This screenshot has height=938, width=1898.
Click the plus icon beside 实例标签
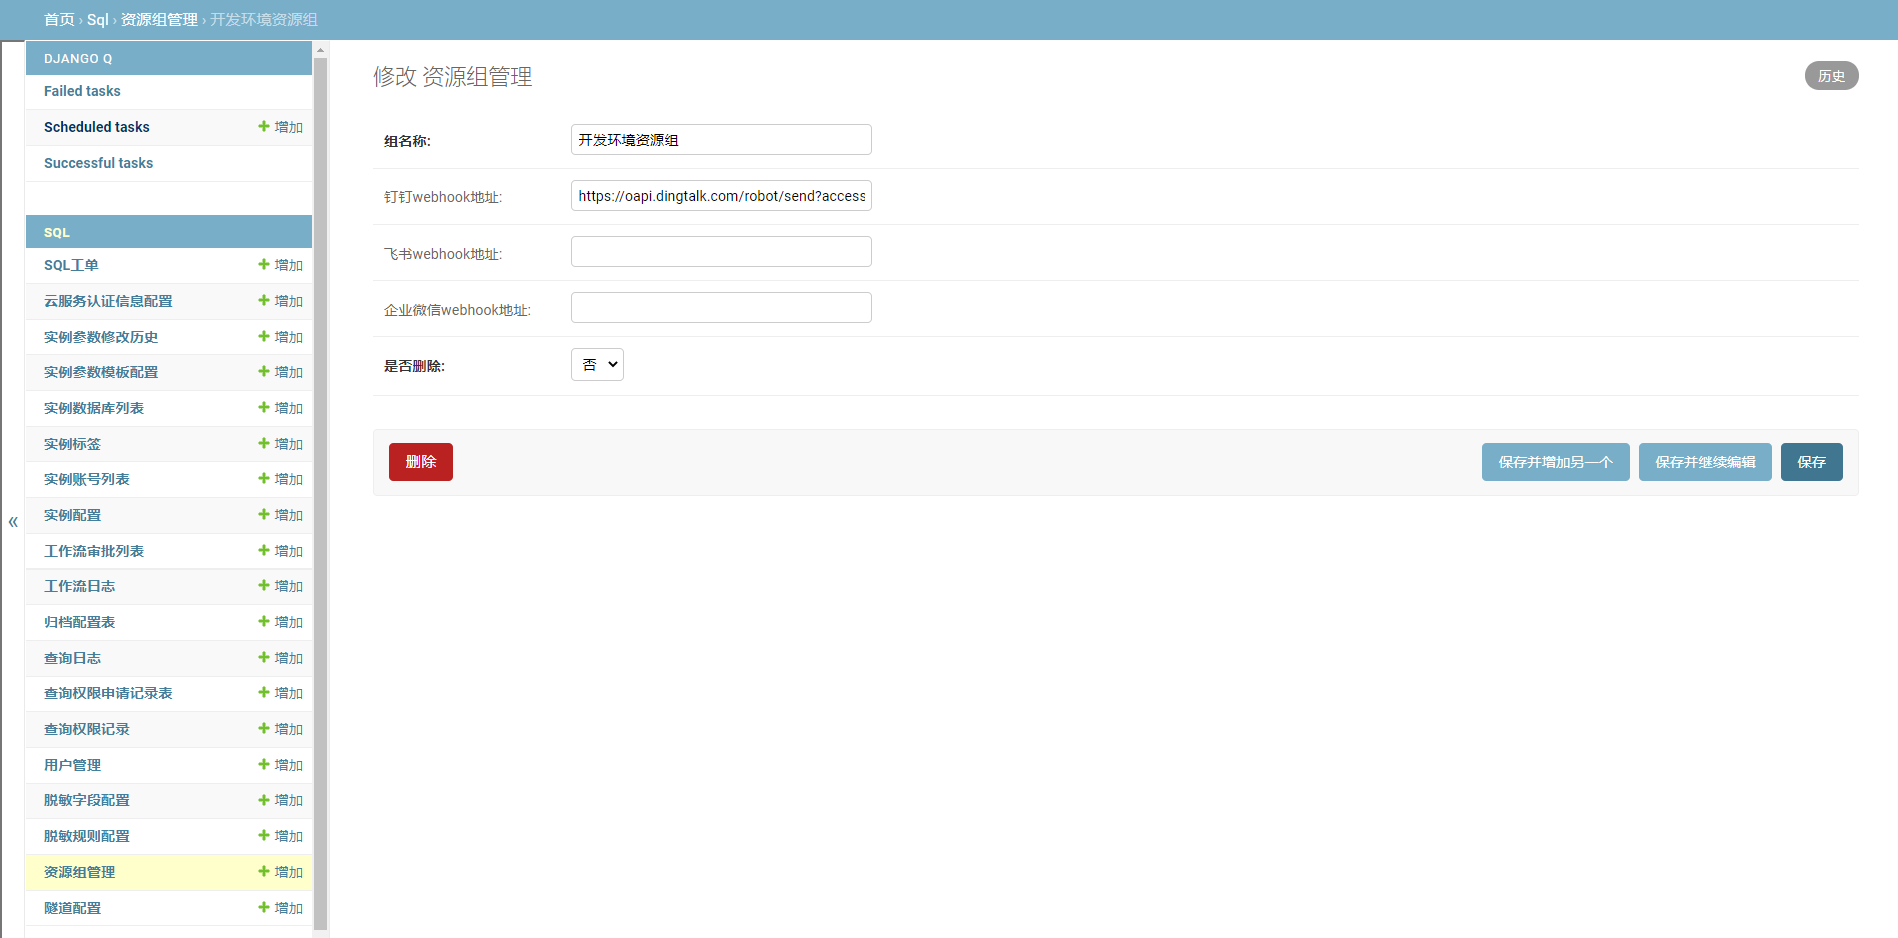click(x=264, y=444)
